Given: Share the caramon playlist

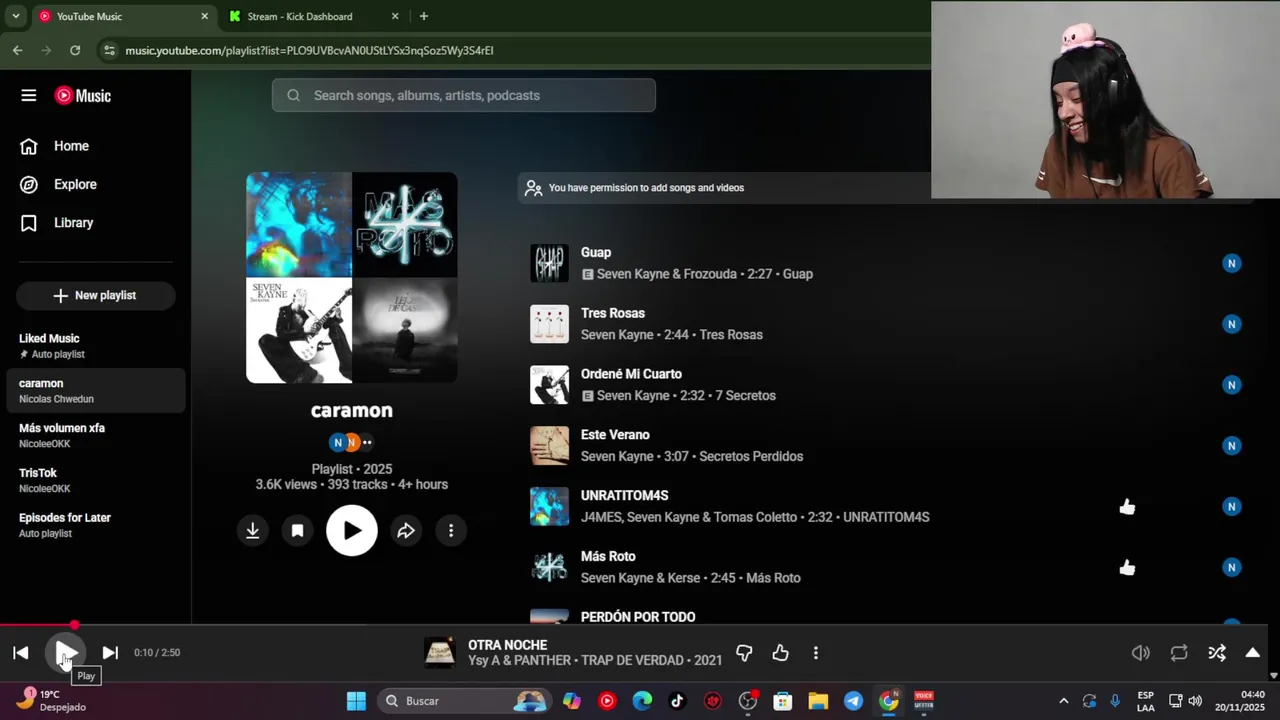Looking at the screenshot, I should pos(406,531).
